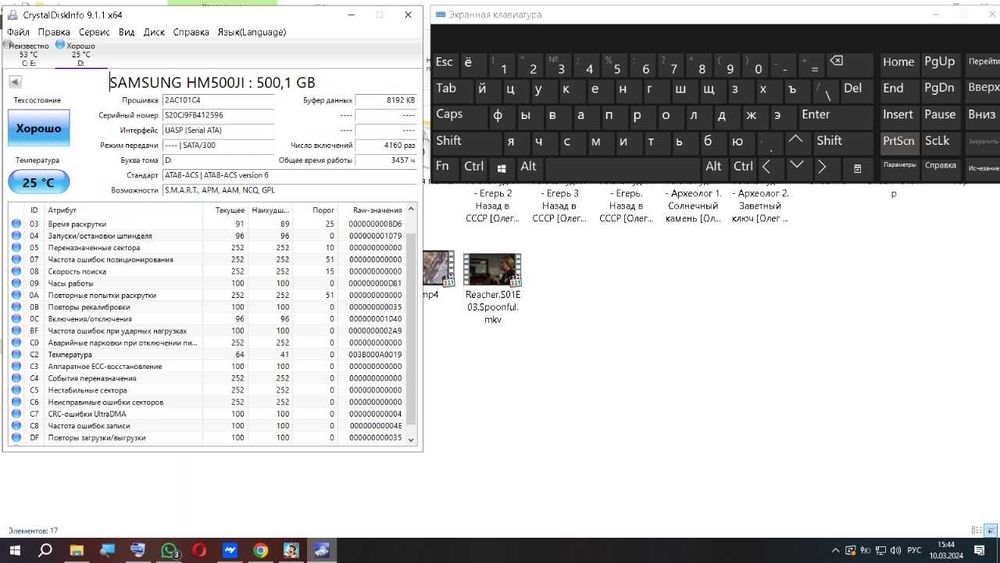Click the Прошивка field 2AC101C4
The height and width of the screenshot is (563, 1000).
coord(218,100)
